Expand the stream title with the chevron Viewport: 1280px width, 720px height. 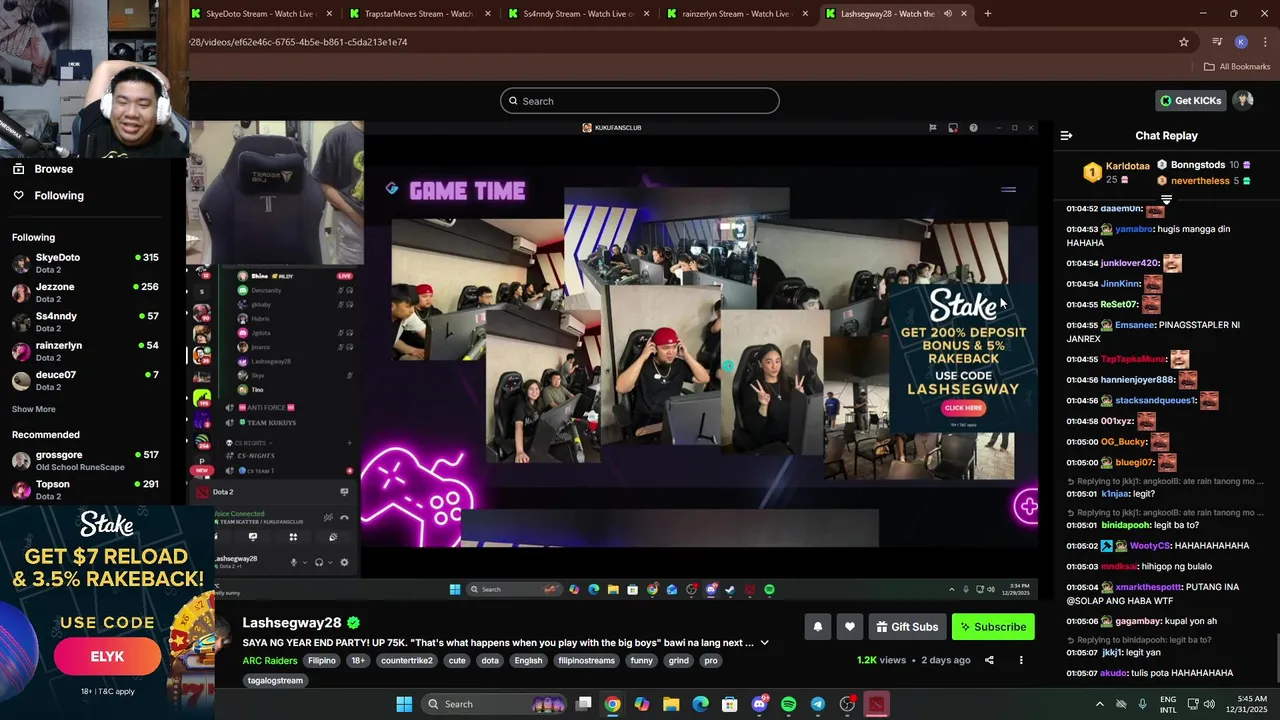pos(765,643)
